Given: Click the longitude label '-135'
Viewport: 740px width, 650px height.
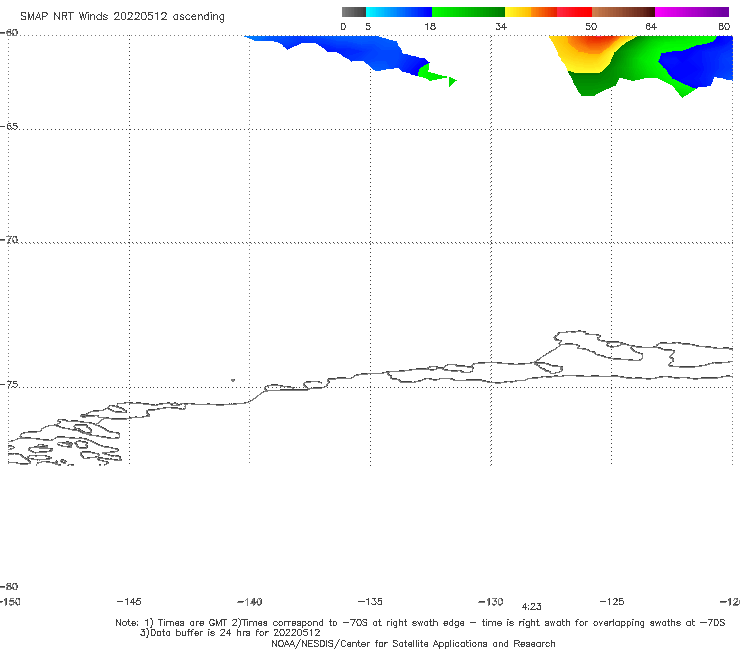Looking at the screenshot, I should [370, 601].
